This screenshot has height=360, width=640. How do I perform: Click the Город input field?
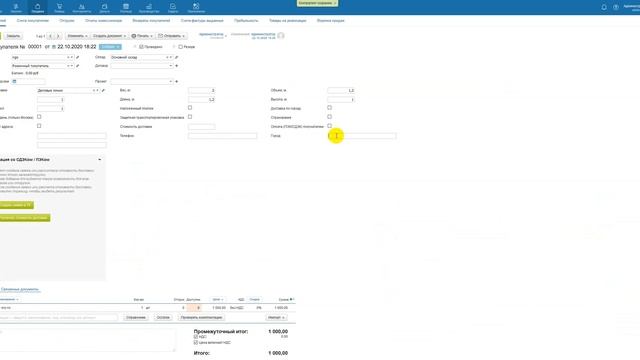362,136
